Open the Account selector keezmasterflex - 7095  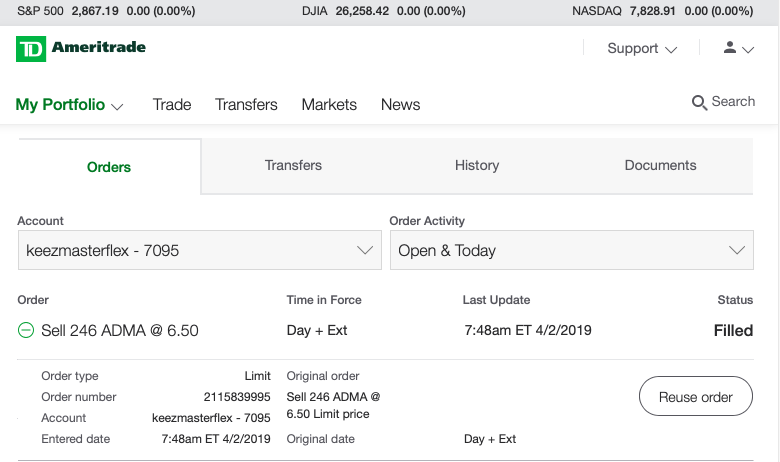(199, 250)
